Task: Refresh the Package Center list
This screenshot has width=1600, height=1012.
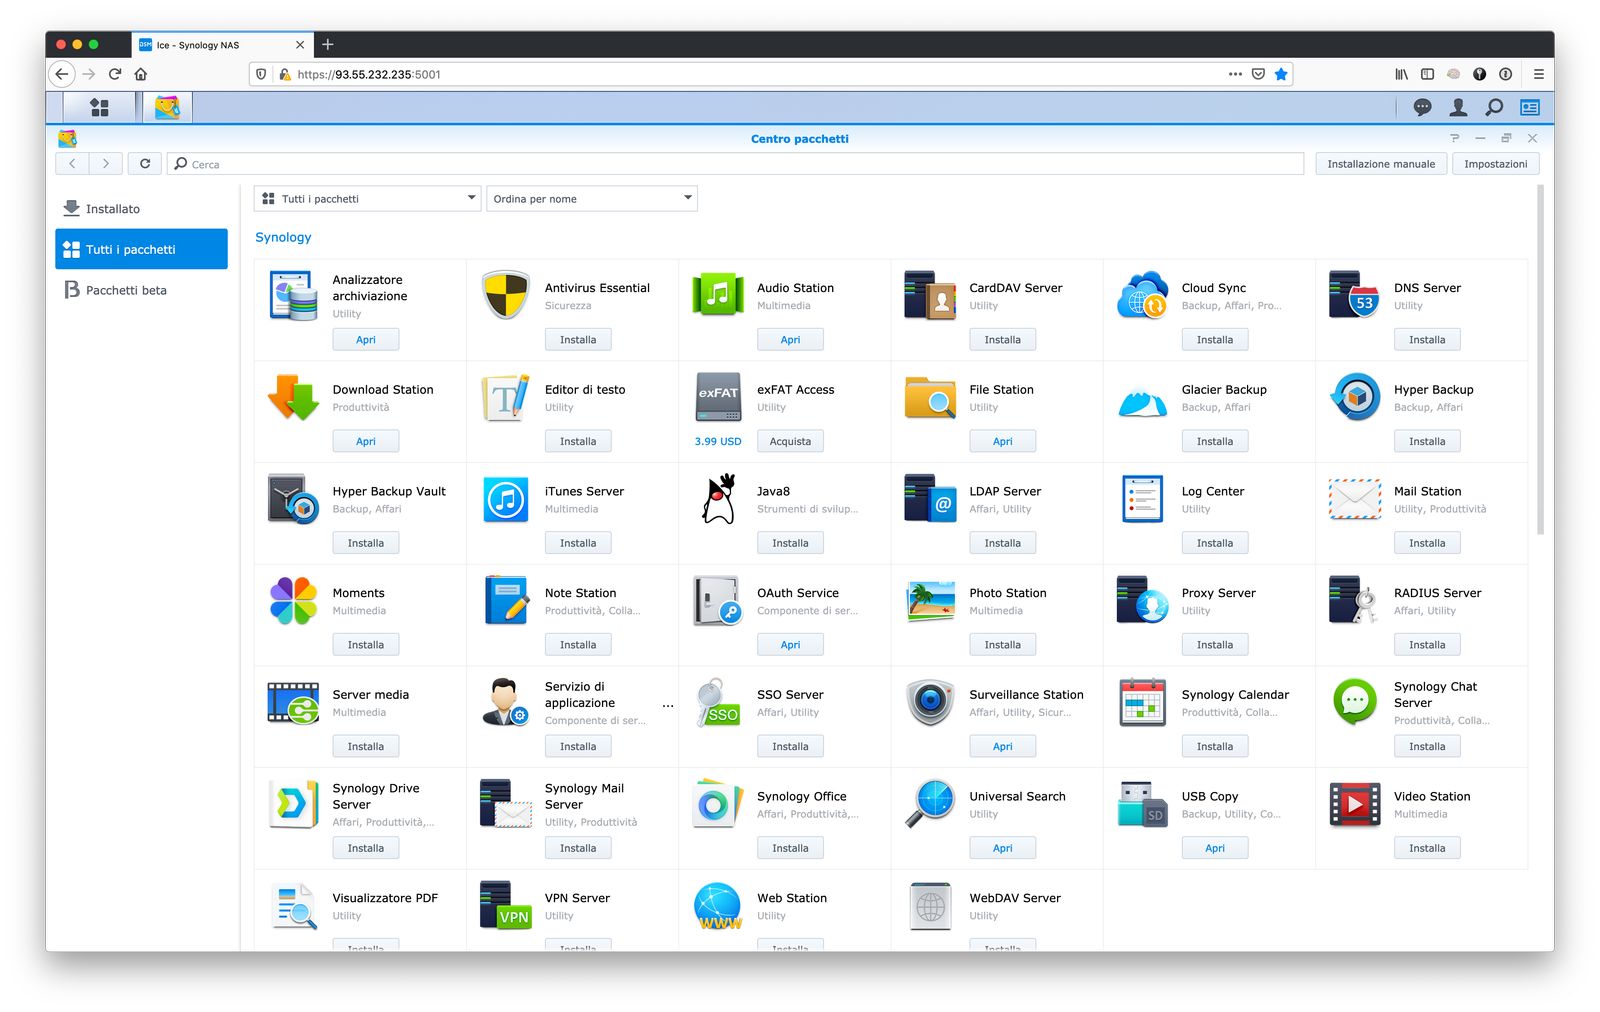Action: (145, 164)
